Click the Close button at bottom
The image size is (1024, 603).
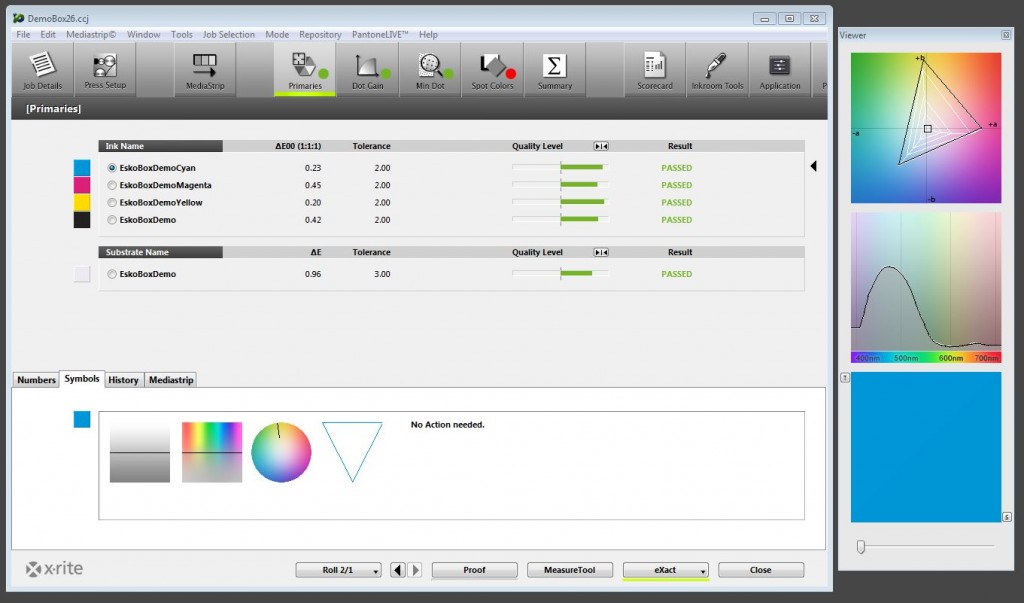point(760,570)
